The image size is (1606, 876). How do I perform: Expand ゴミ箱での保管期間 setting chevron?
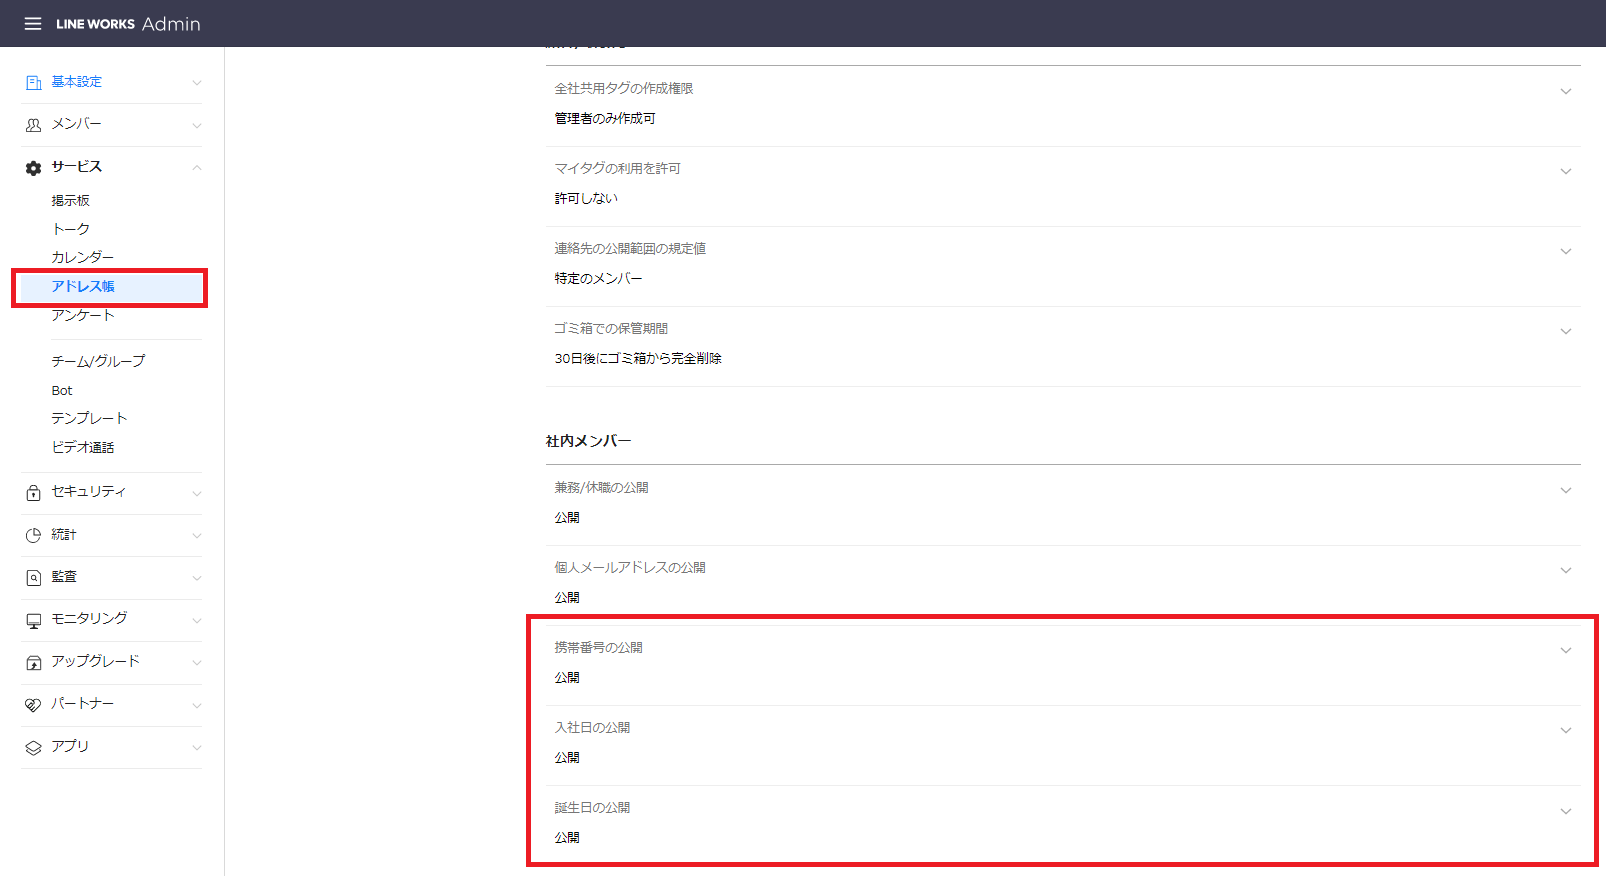click(x=1565, y=332)
